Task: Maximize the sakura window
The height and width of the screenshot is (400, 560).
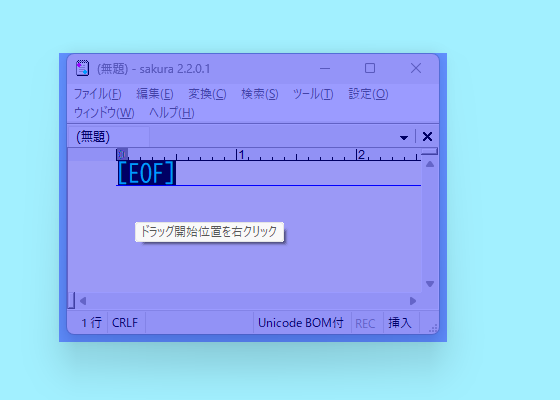Action: click(x=370, y=68)
